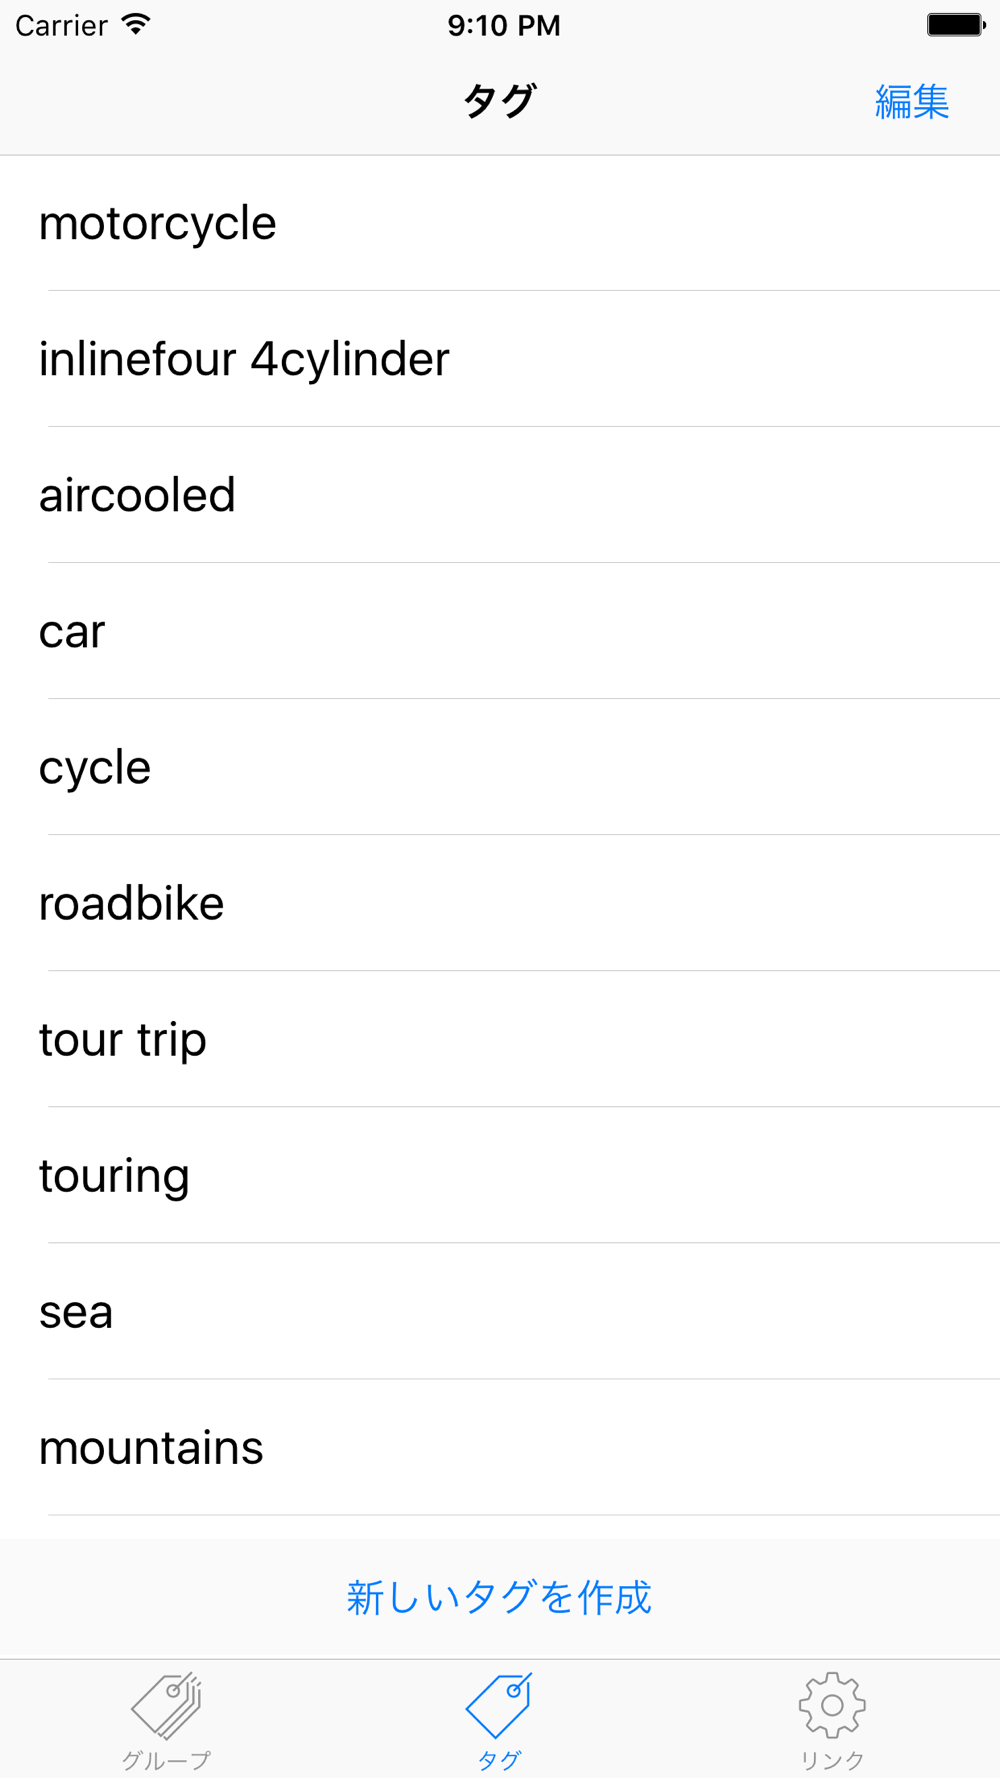The height and width of the screenshot is (1778, 1000).
Task: Open the リンク gear icon
Action: coord(832,1704)
